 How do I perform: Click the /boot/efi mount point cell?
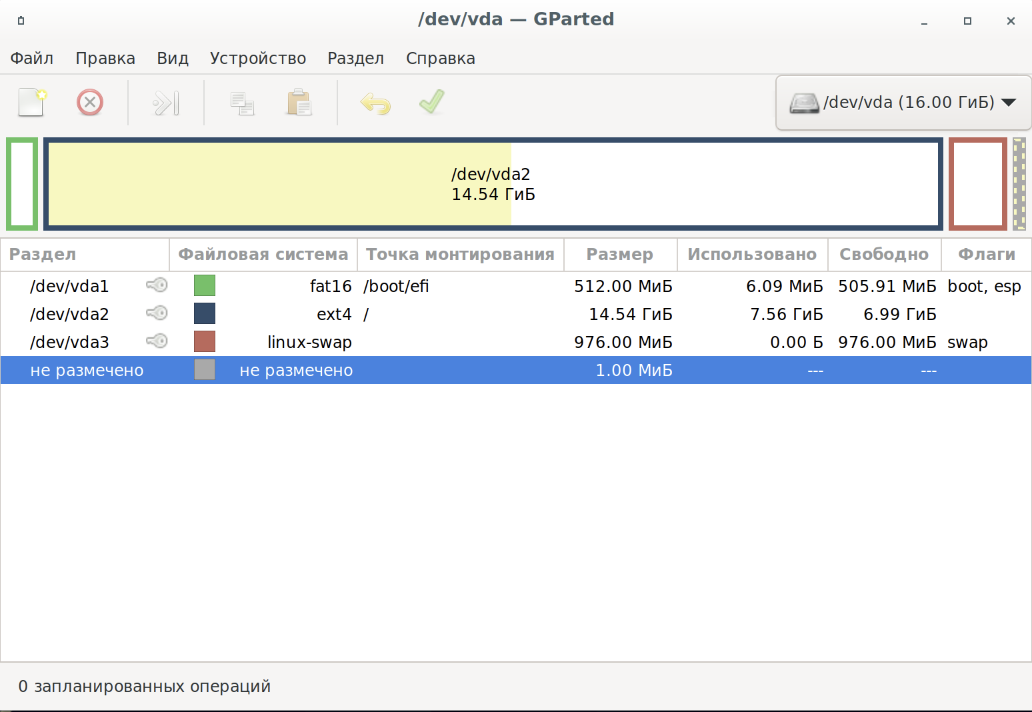click(396, 286)
